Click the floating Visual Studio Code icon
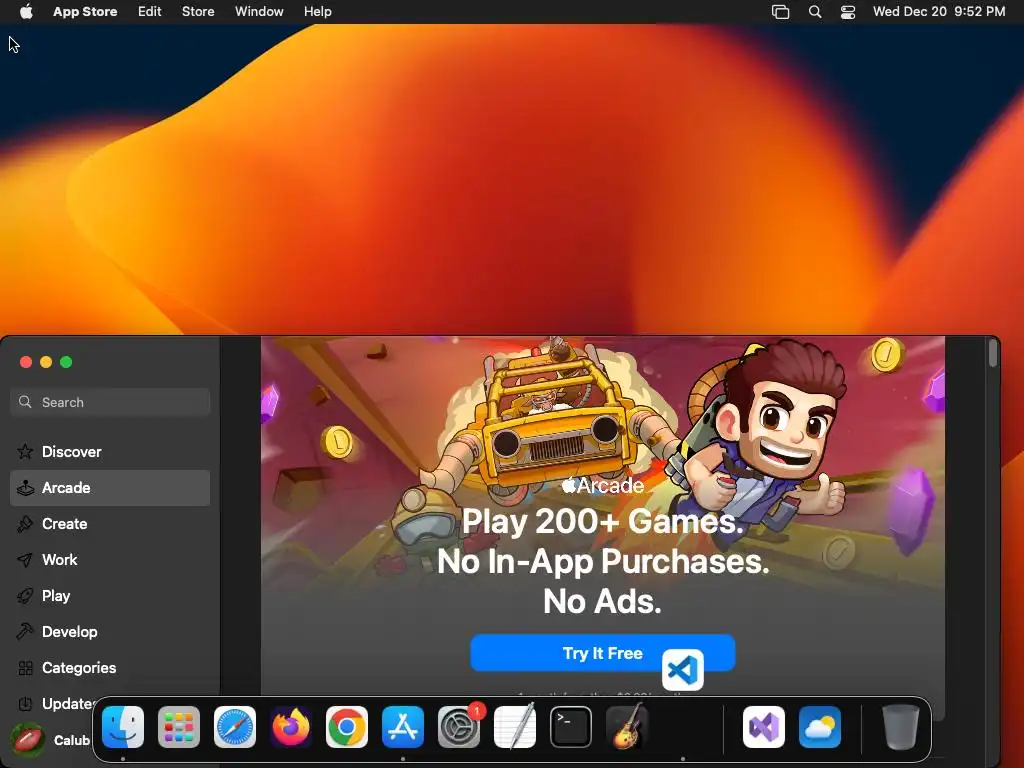This screenshot has width=1024, height=768. [x=683, y=670]
